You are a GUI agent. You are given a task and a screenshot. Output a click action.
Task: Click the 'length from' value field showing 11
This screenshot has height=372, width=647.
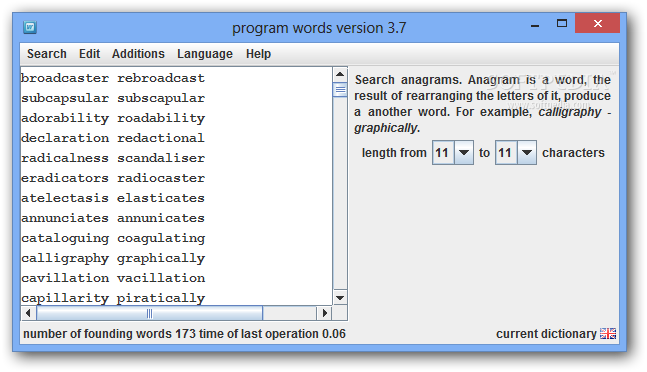(x=443, y=153)
